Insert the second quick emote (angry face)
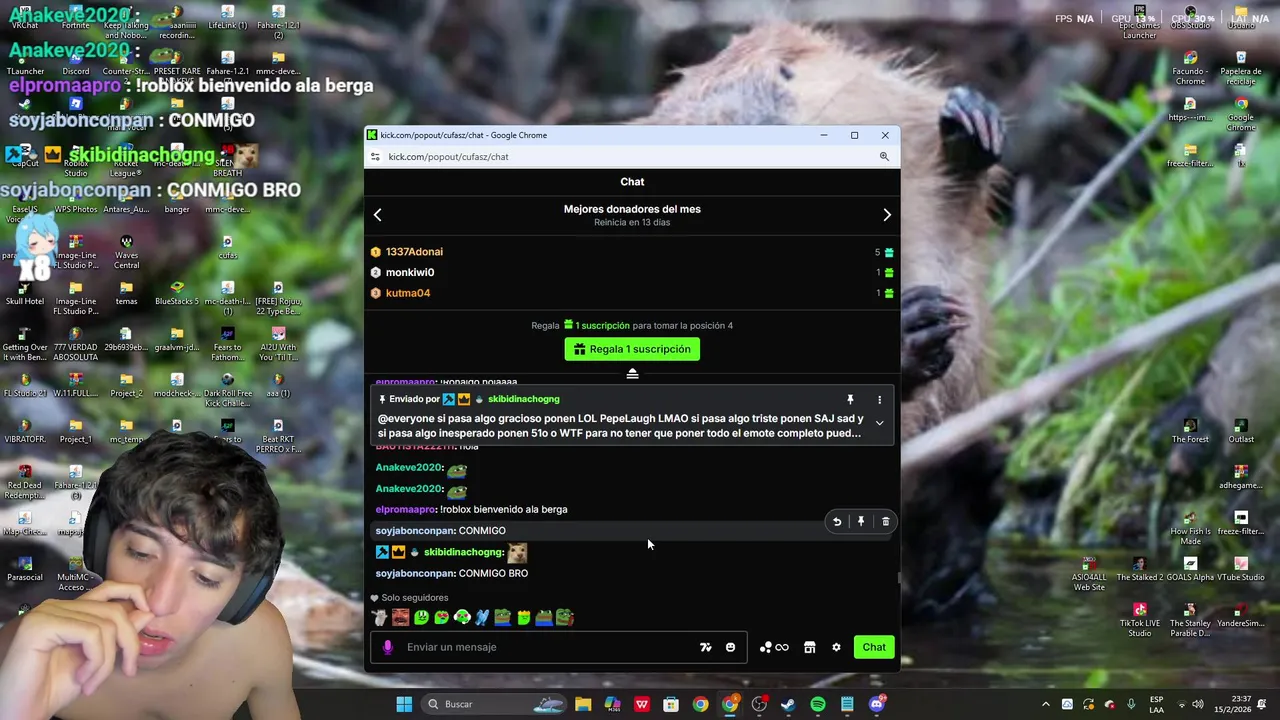Viewport: 1280px width, 720px height. point(400,618)
